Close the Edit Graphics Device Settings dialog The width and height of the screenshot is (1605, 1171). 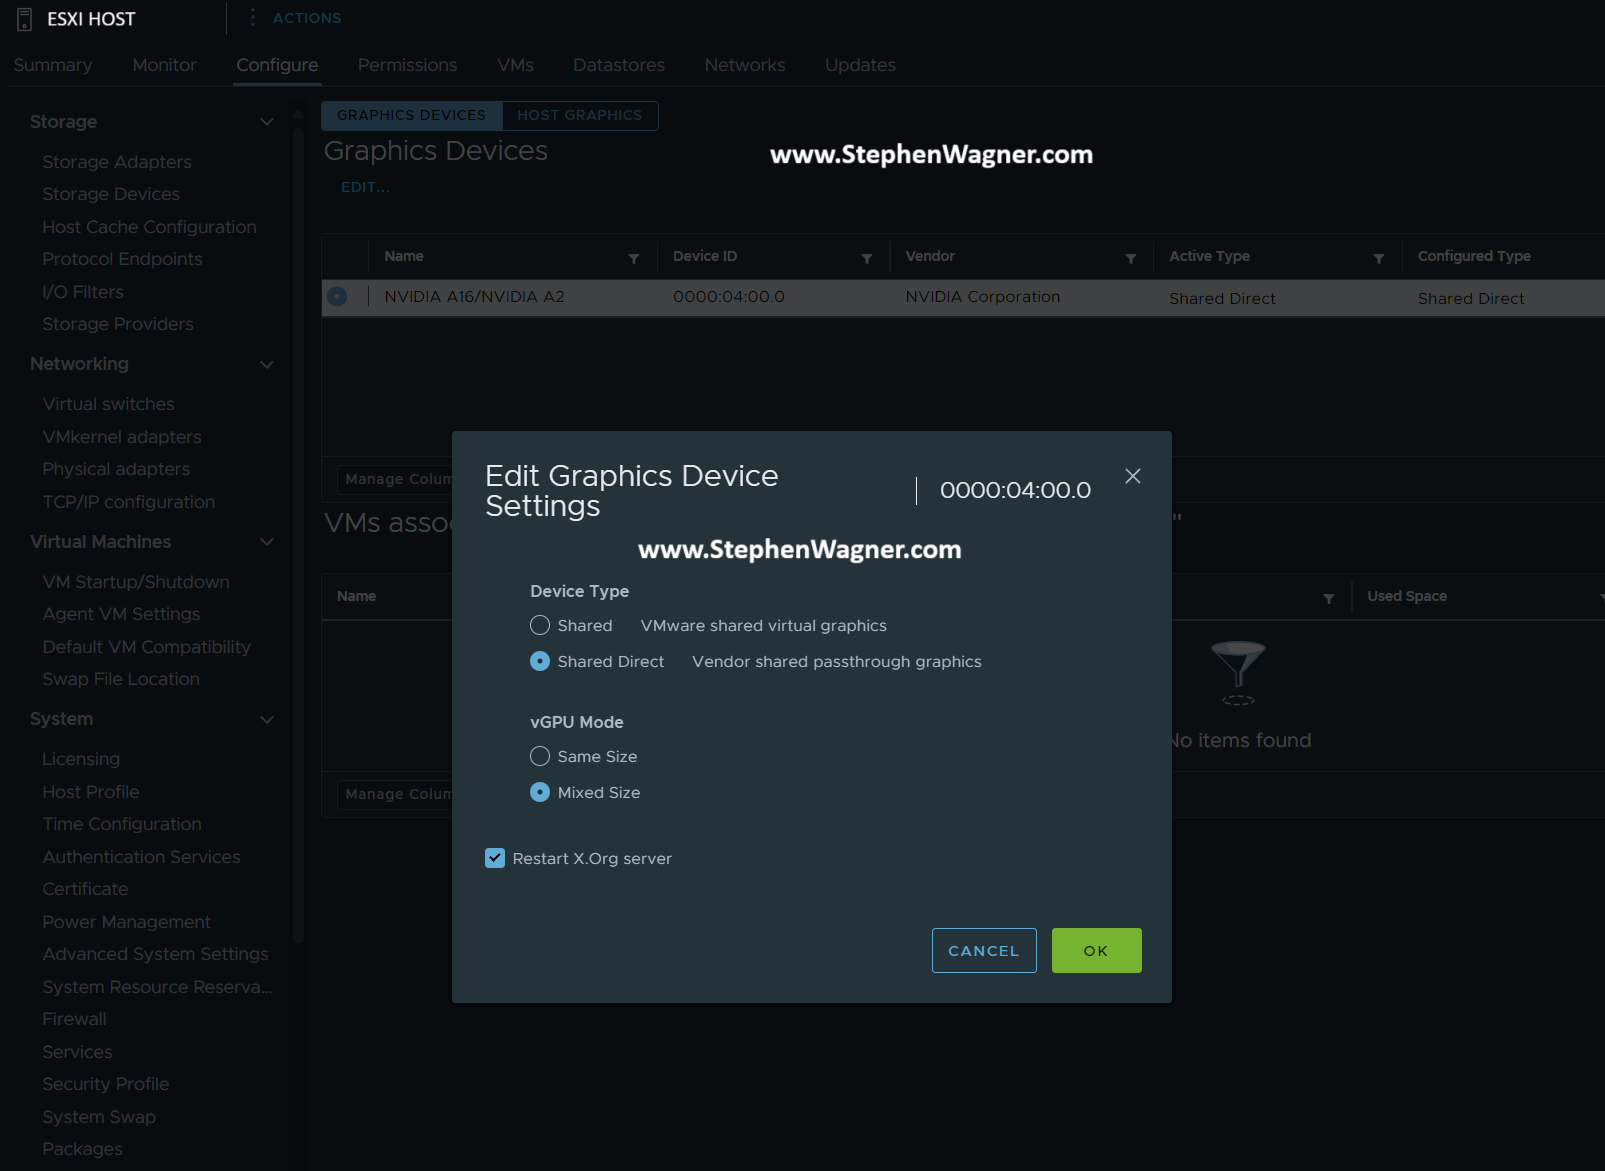point(1133,476)
